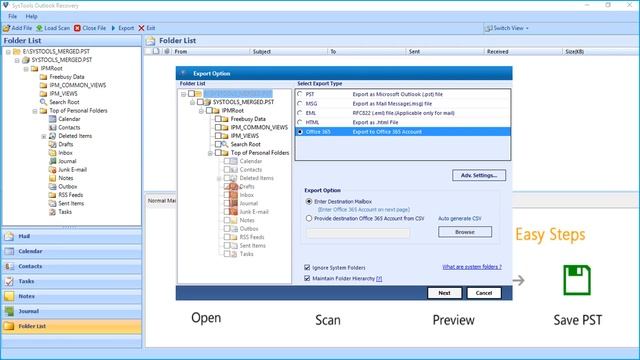Select Inbox icon in left folder tree

52,153
